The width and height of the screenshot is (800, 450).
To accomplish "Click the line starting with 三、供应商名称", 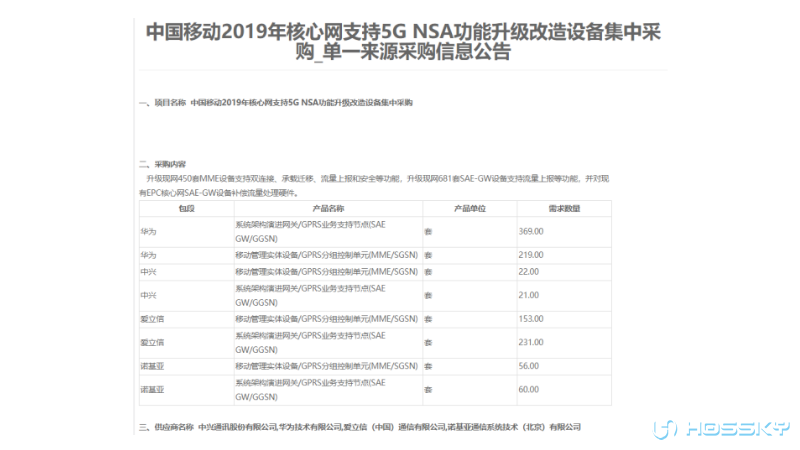I will click(360, 427).
